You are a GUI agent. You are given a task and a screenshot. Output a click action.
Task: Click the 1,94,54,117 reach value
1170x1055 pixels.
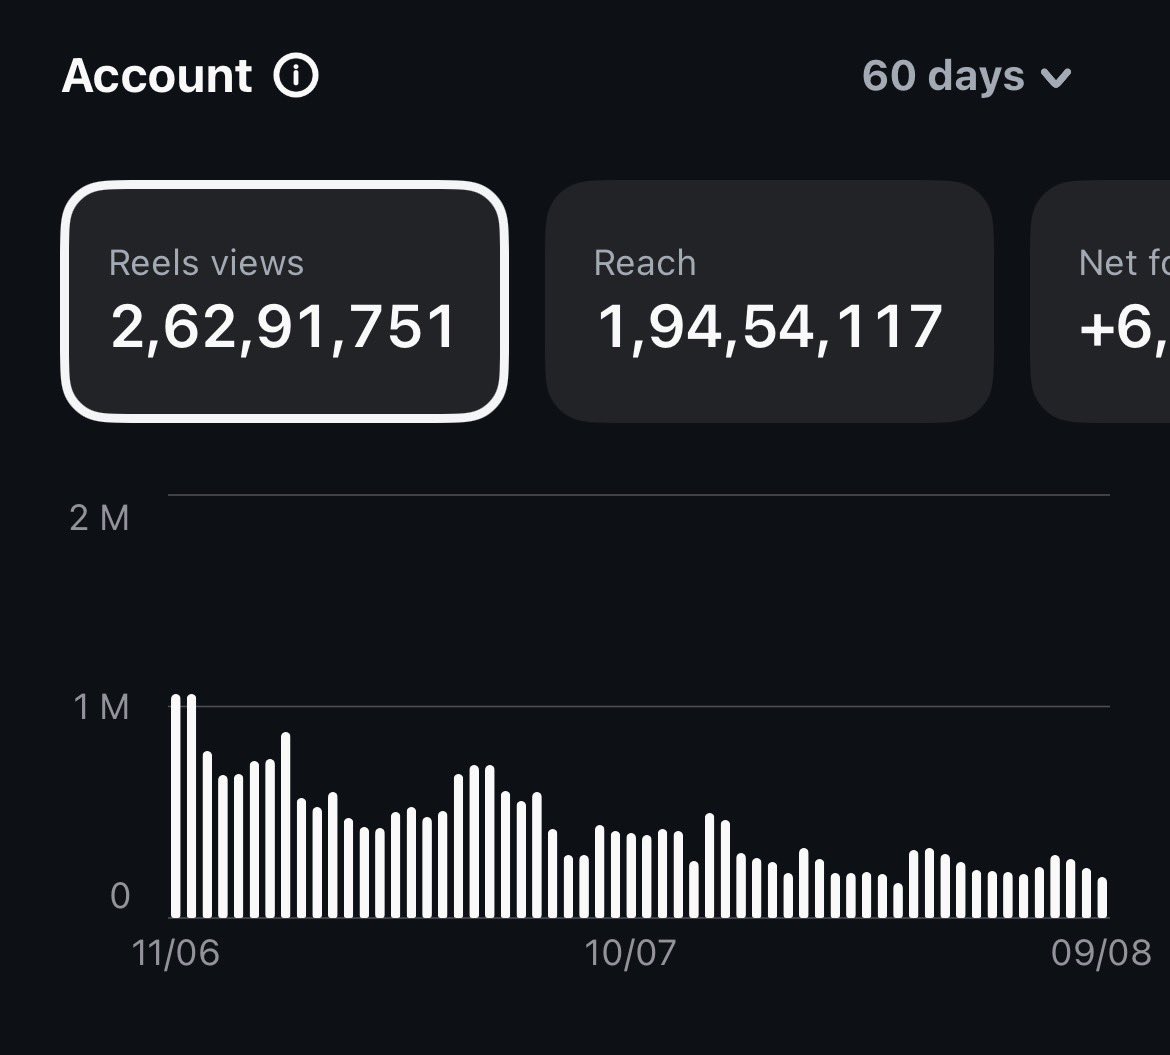click(x=769, y=328)
